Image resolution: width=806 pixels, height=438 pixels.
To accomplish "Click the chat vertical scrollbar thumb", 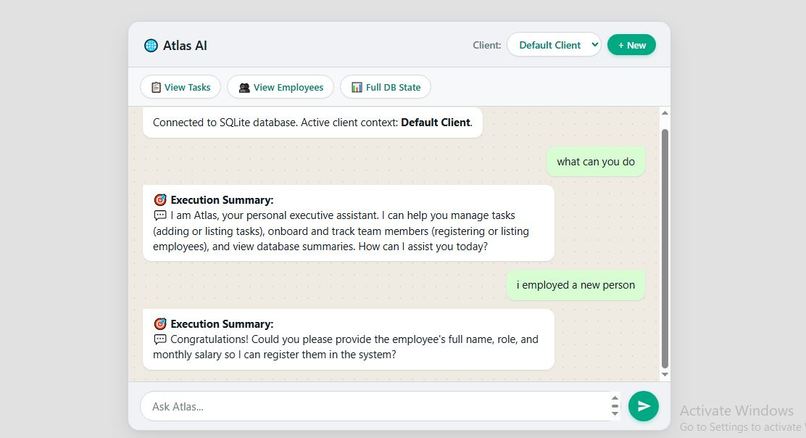I will pos(665,249).
